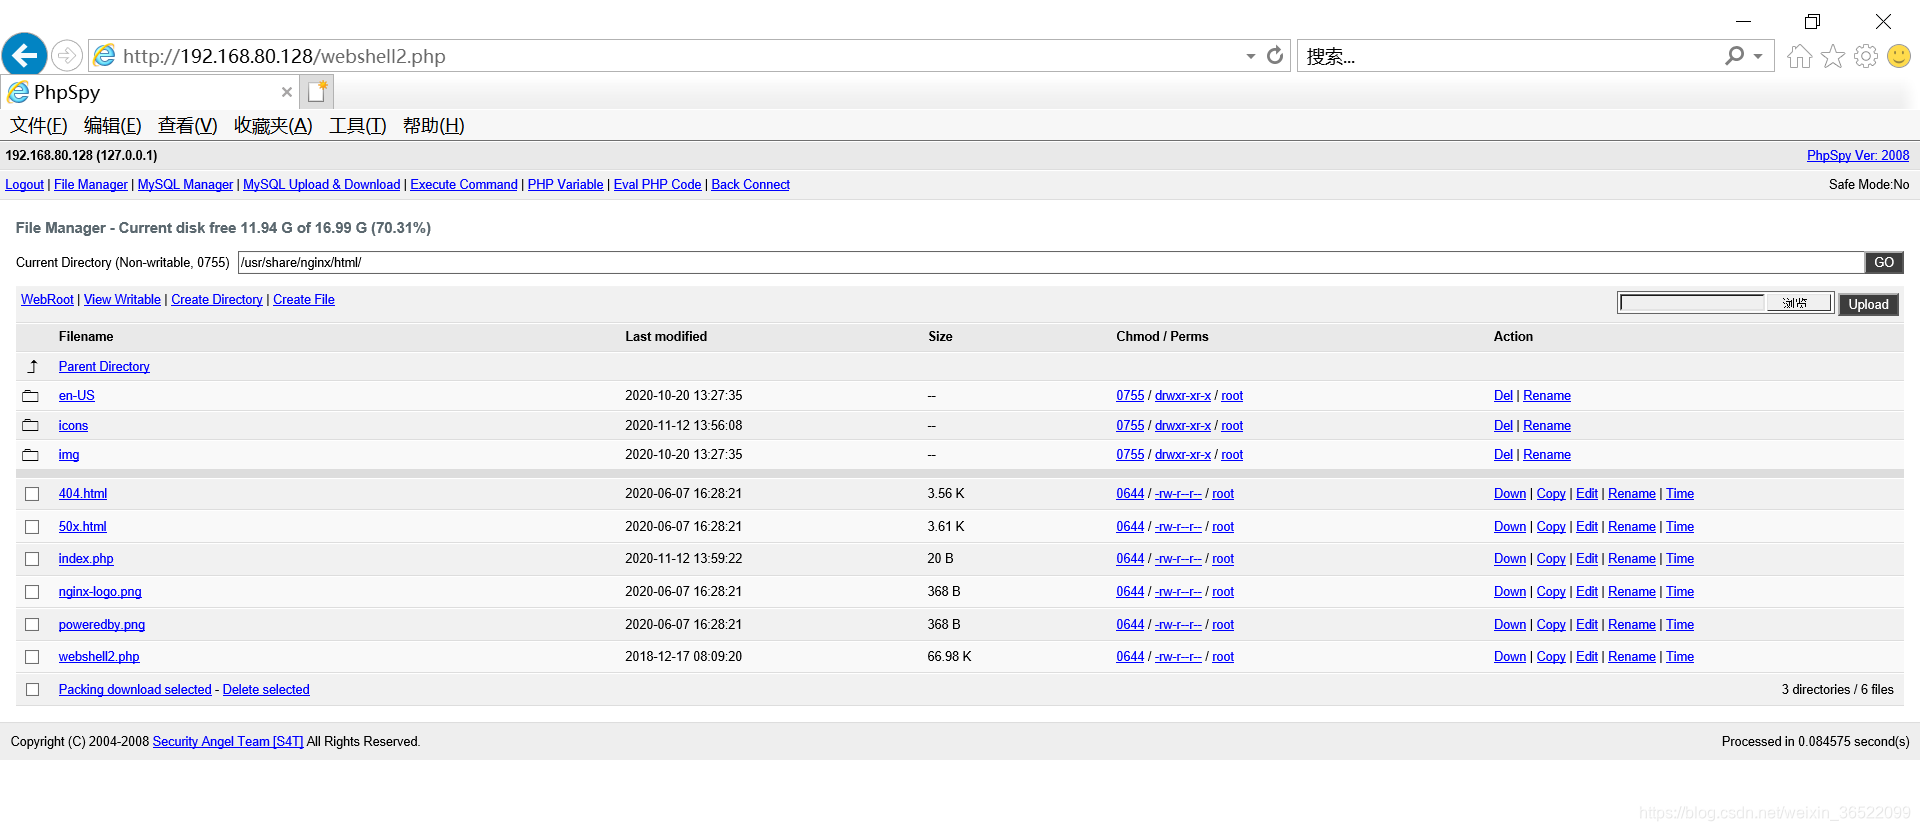Image resolution: width=1920 pixels, height=831 pixels.
Task: Tick the checkbox for 404.html
Action: coord(32,494)
